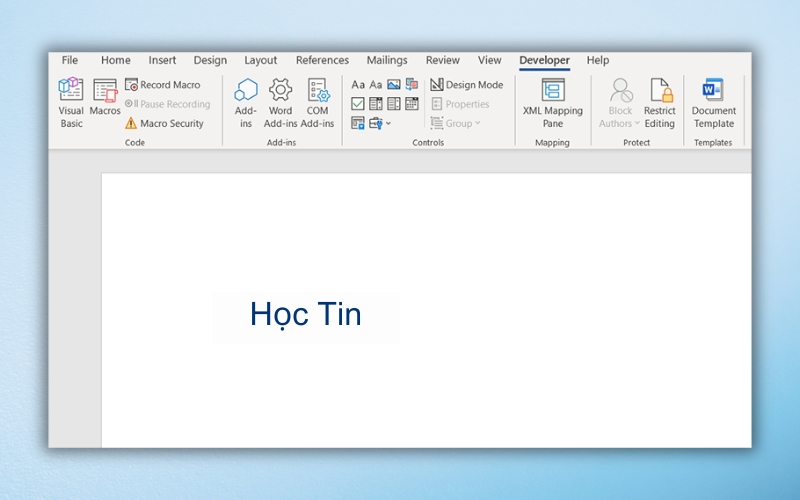The image size is (800, 500).
Task: Insert Repeating Section content control
Action: (358, 123)
